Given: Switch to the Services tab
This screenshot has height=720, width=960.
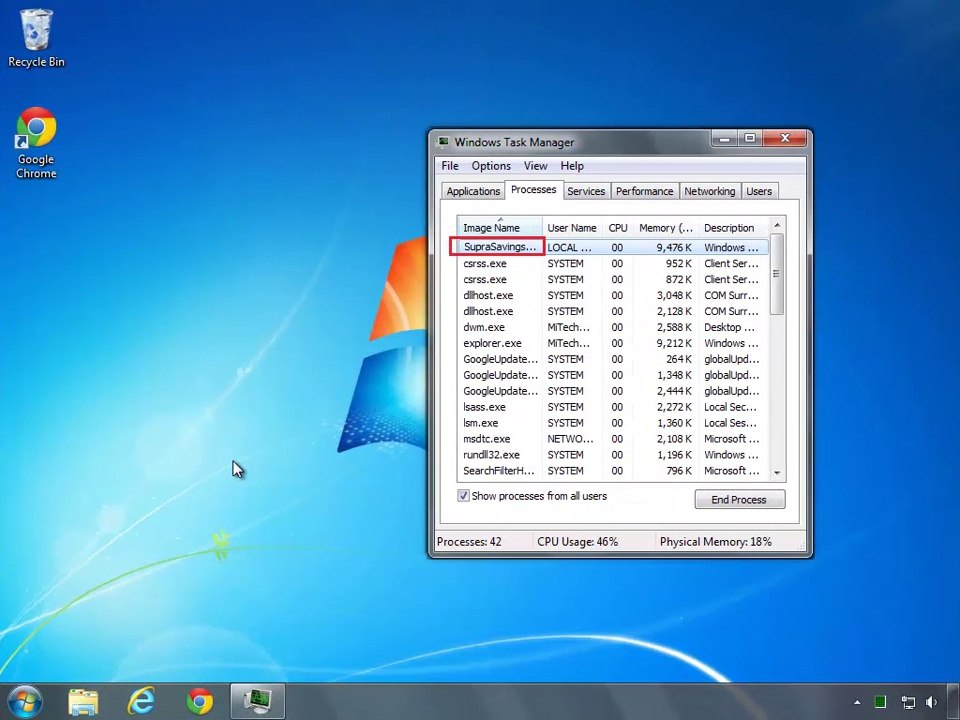Looking at the screenshot, I should pyautogui.click(x=586, y=191).
